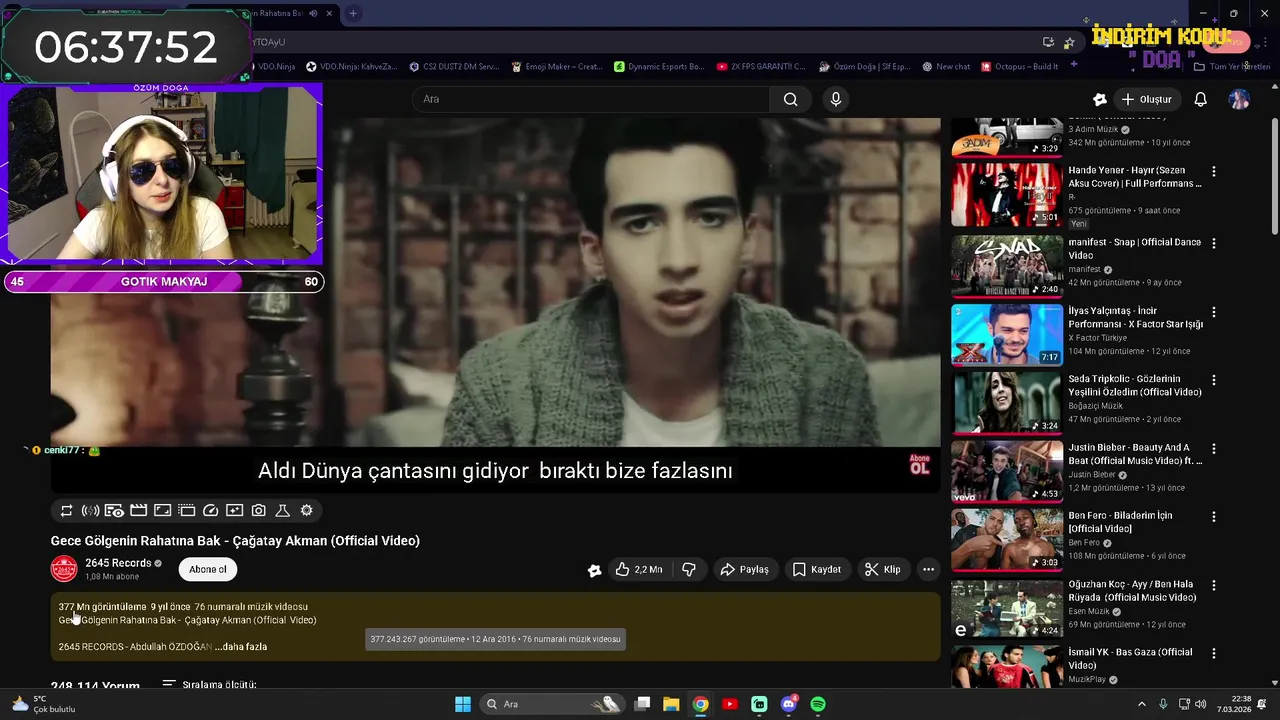This screenshot has height=720, width=1280.
Task: Open a new browser tab
Action: tap(353, 13)
